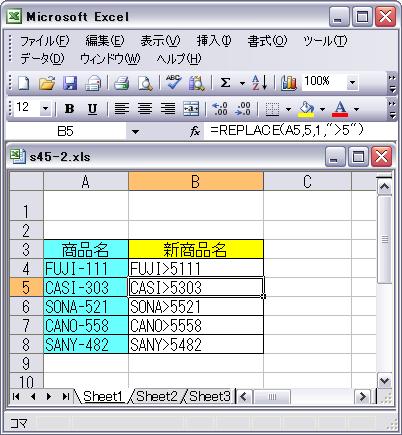This screenshot has width=402, height=435.
Task: Click the envelope email icon
Action: pyautogui.click(x=93, y=83)
